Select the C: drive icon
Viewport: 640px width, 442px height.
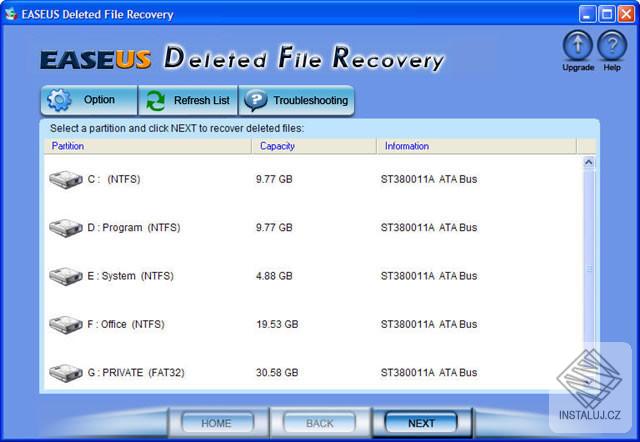(x=66, y=180)
